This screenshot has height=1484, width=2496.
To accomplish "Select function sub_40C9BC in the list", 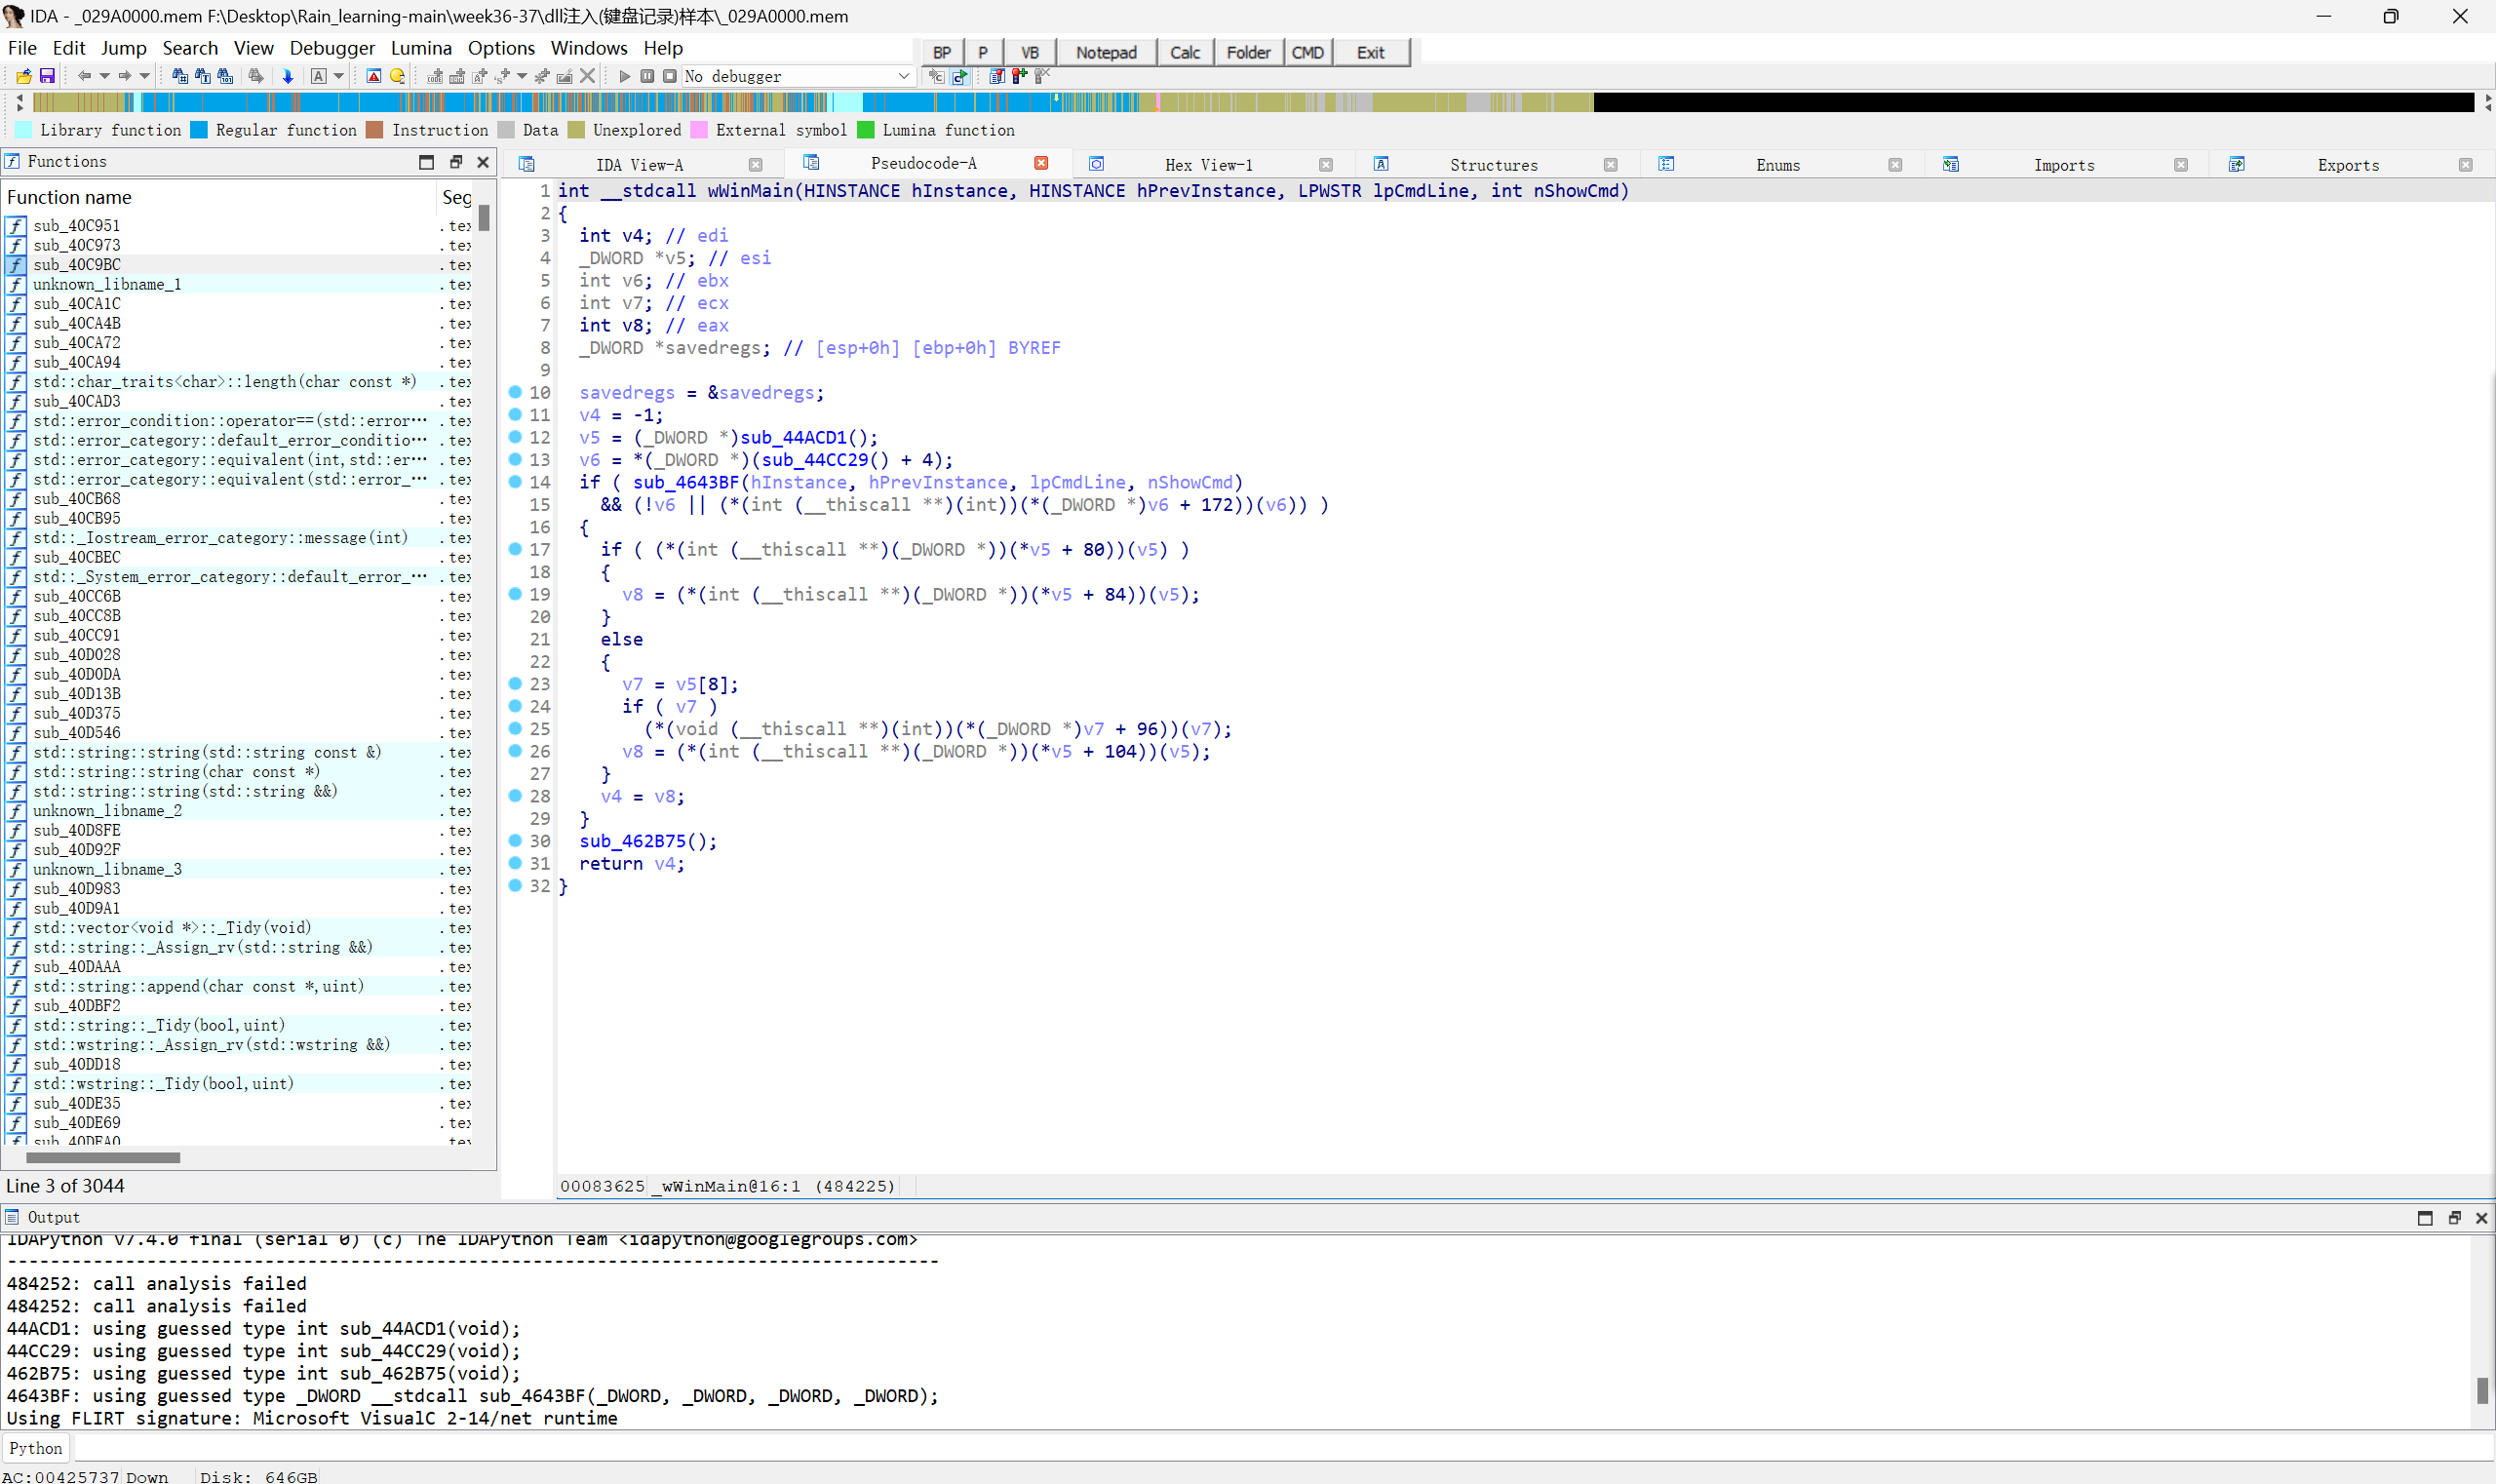I will pos(238,265).
